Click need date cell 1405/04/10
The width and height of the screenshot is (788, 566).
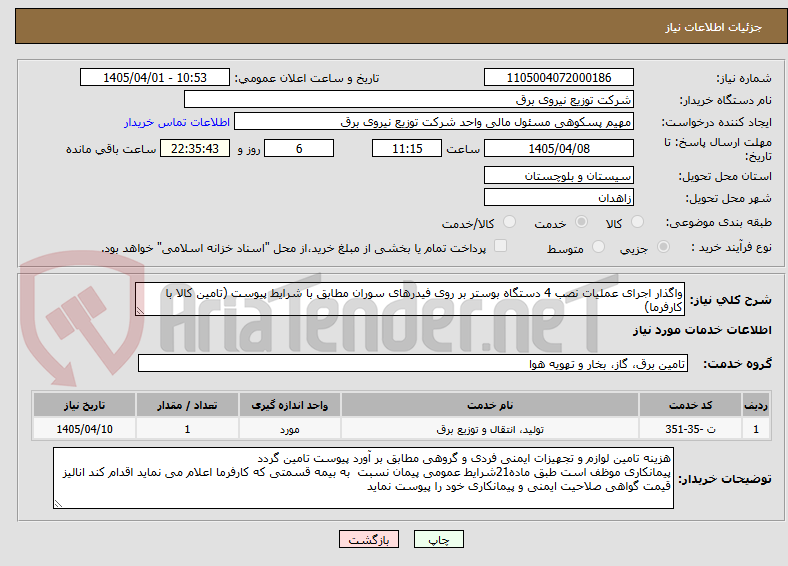click(84, 429)
